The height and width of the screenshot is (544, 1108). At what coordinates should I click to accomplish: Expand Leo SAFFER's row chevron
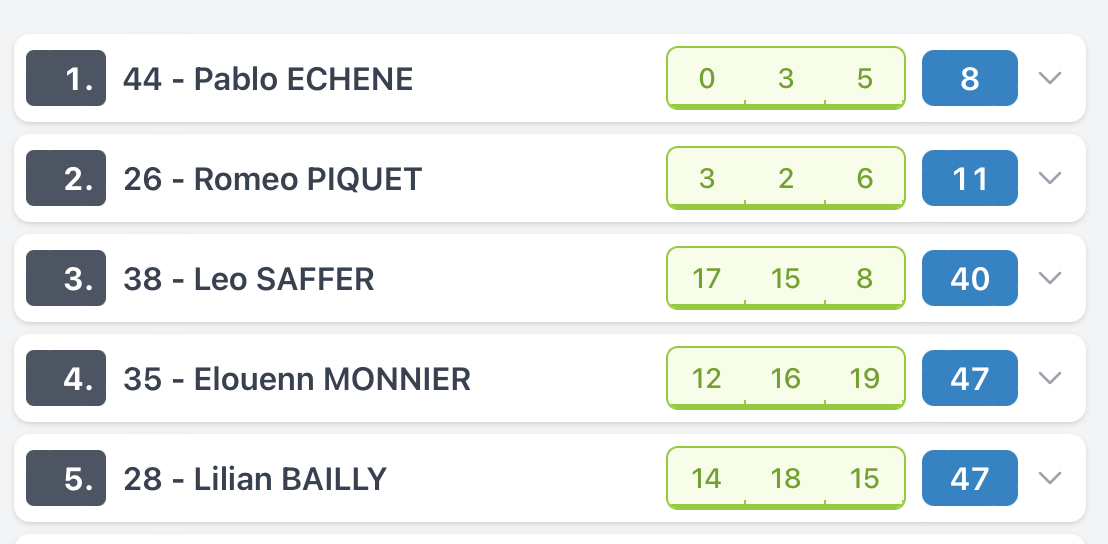tap(1050, 278)
